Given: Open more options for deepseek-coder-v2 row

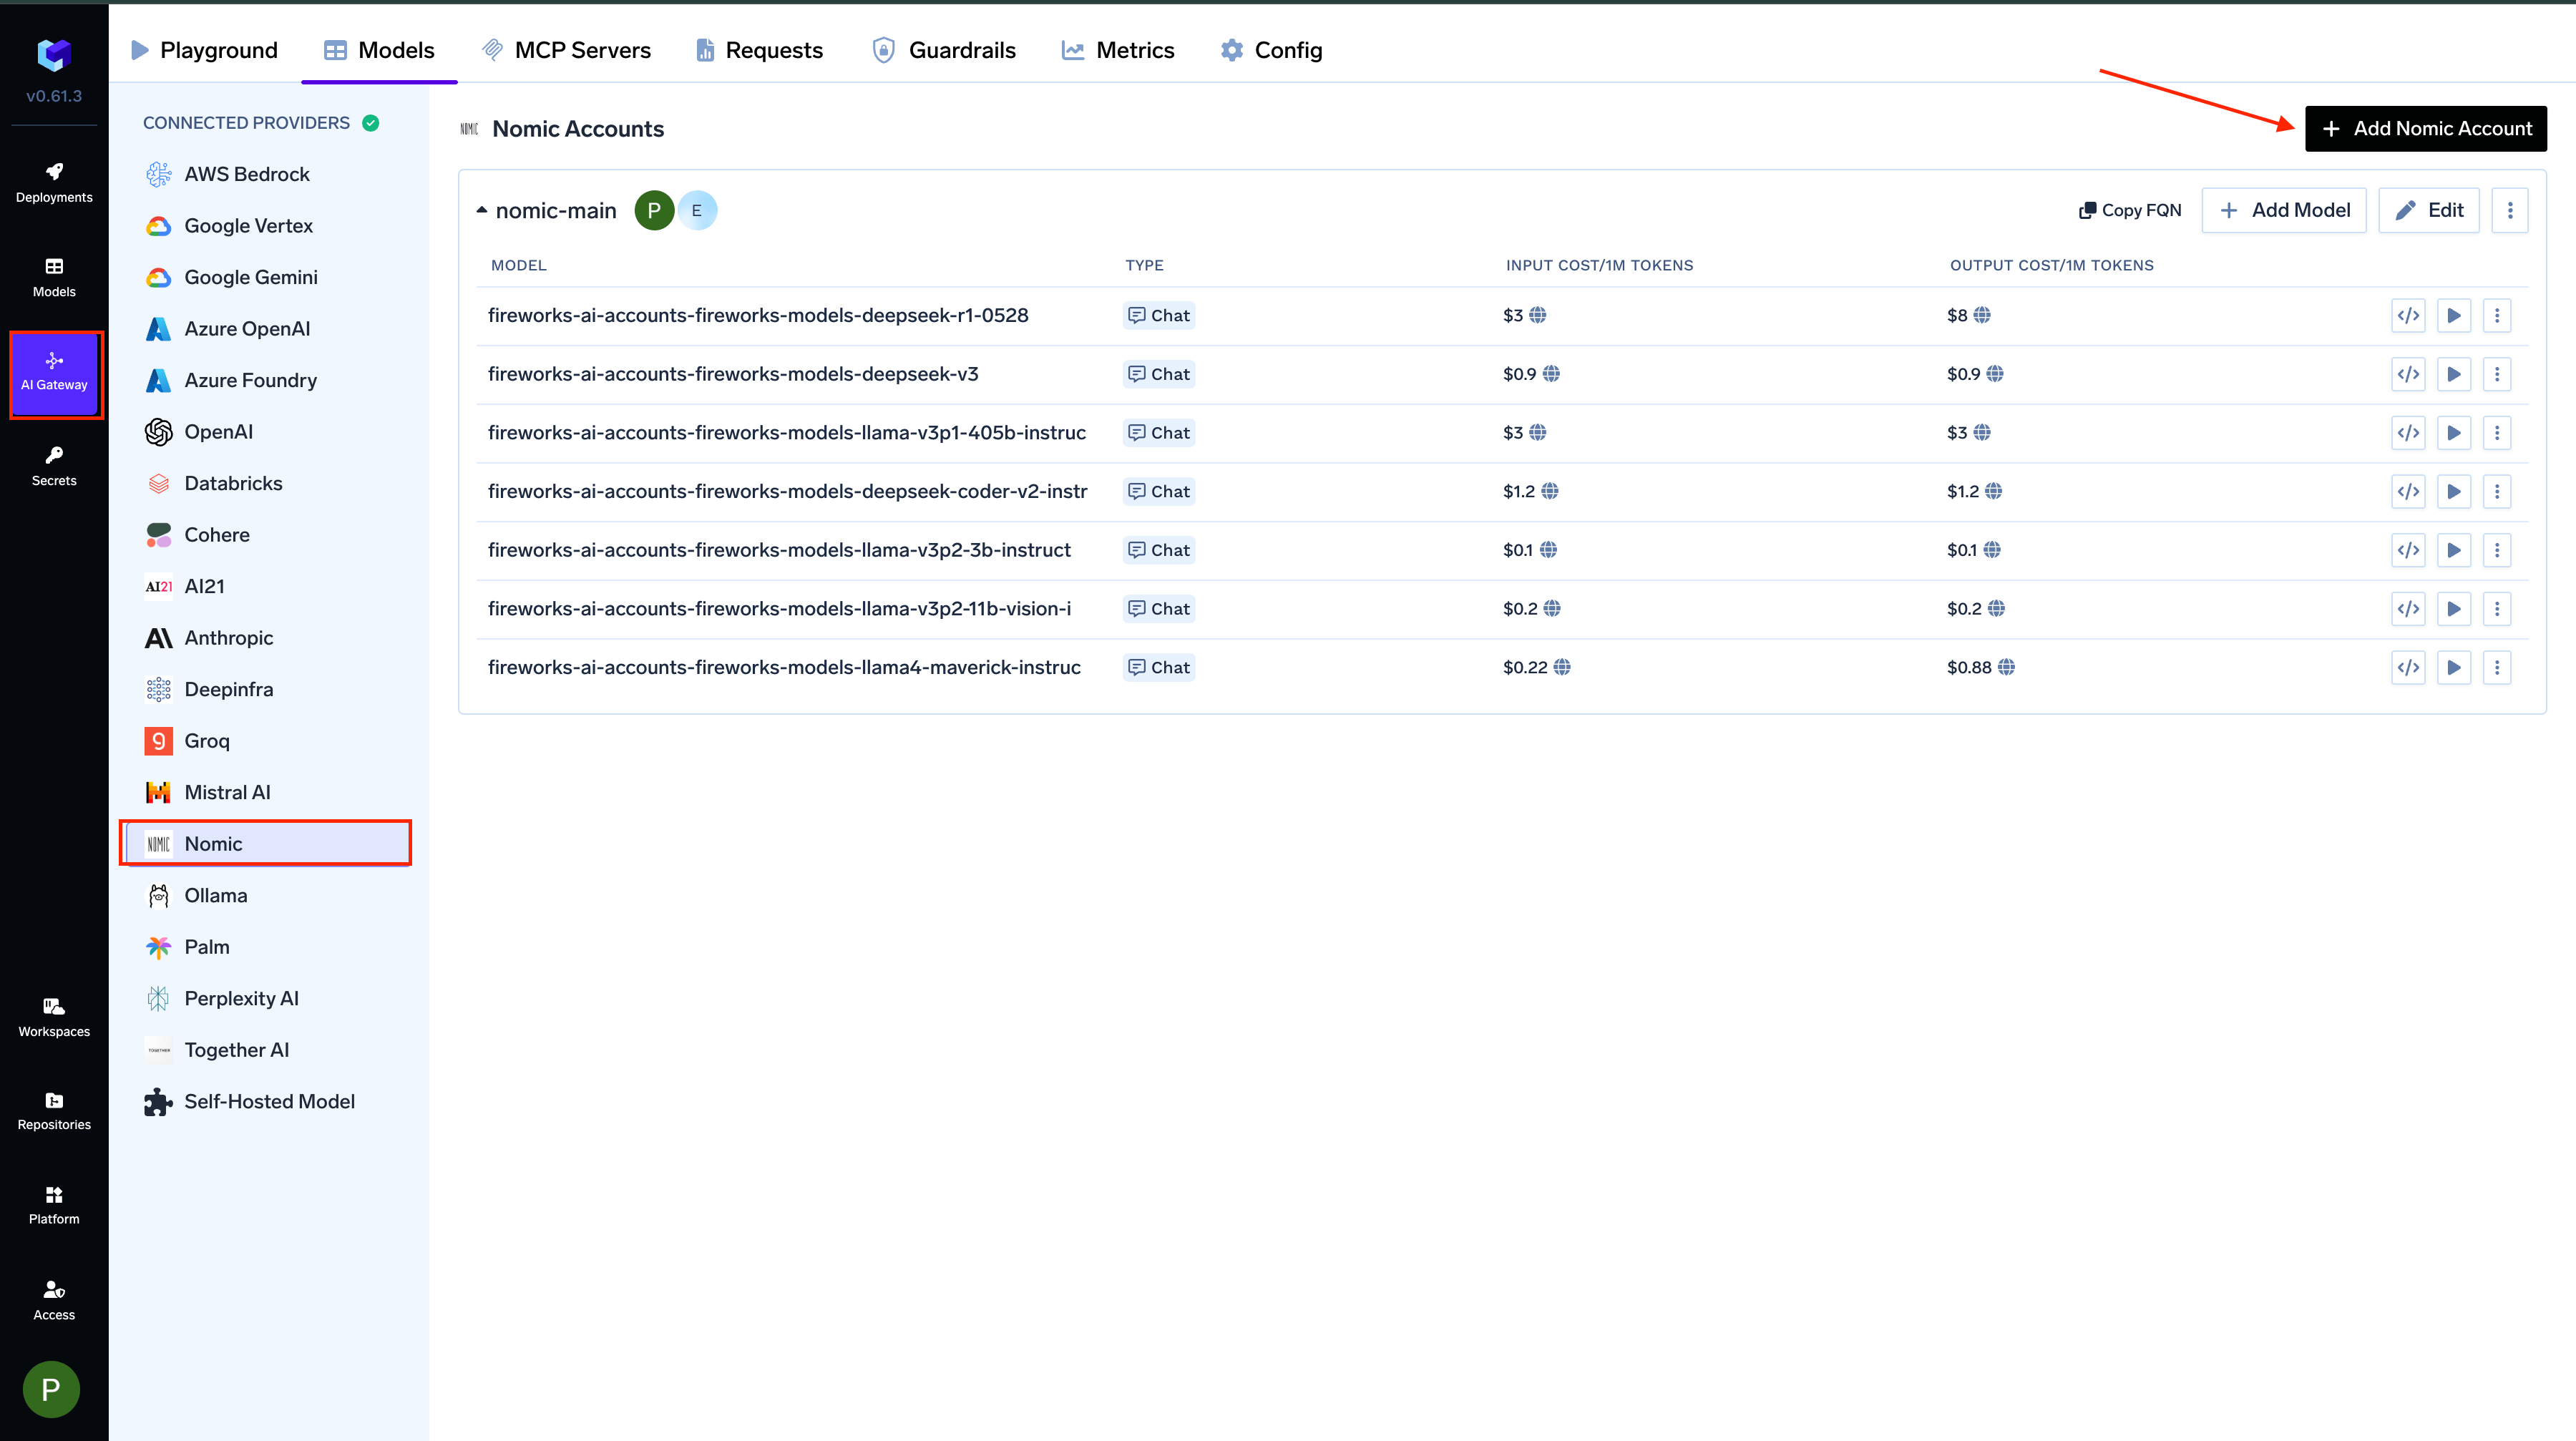Looking at the screenshot, I should click(x=2497, y=491).
